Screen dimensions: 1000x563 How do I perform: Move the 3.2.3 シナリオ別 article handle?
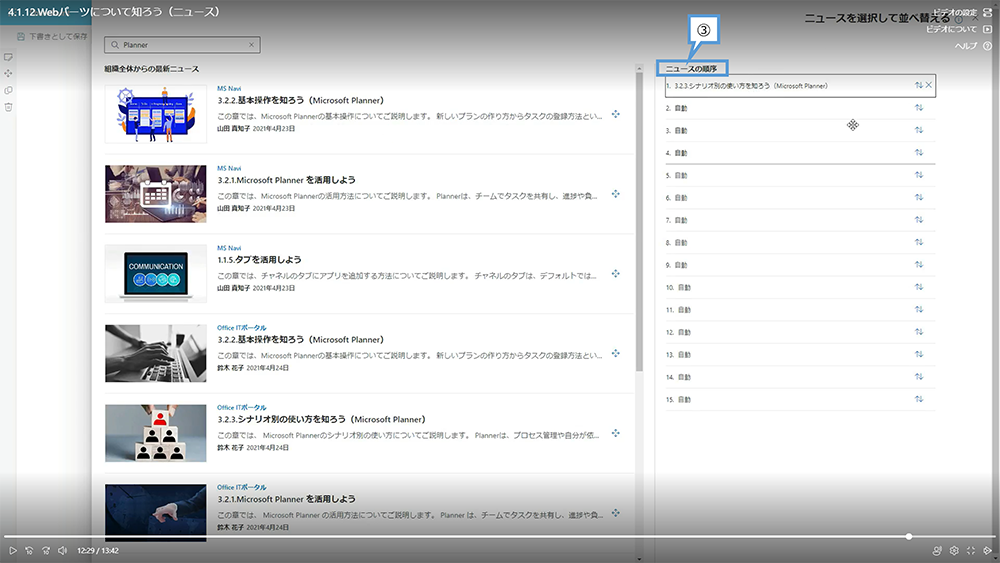(x=615, y=433)
